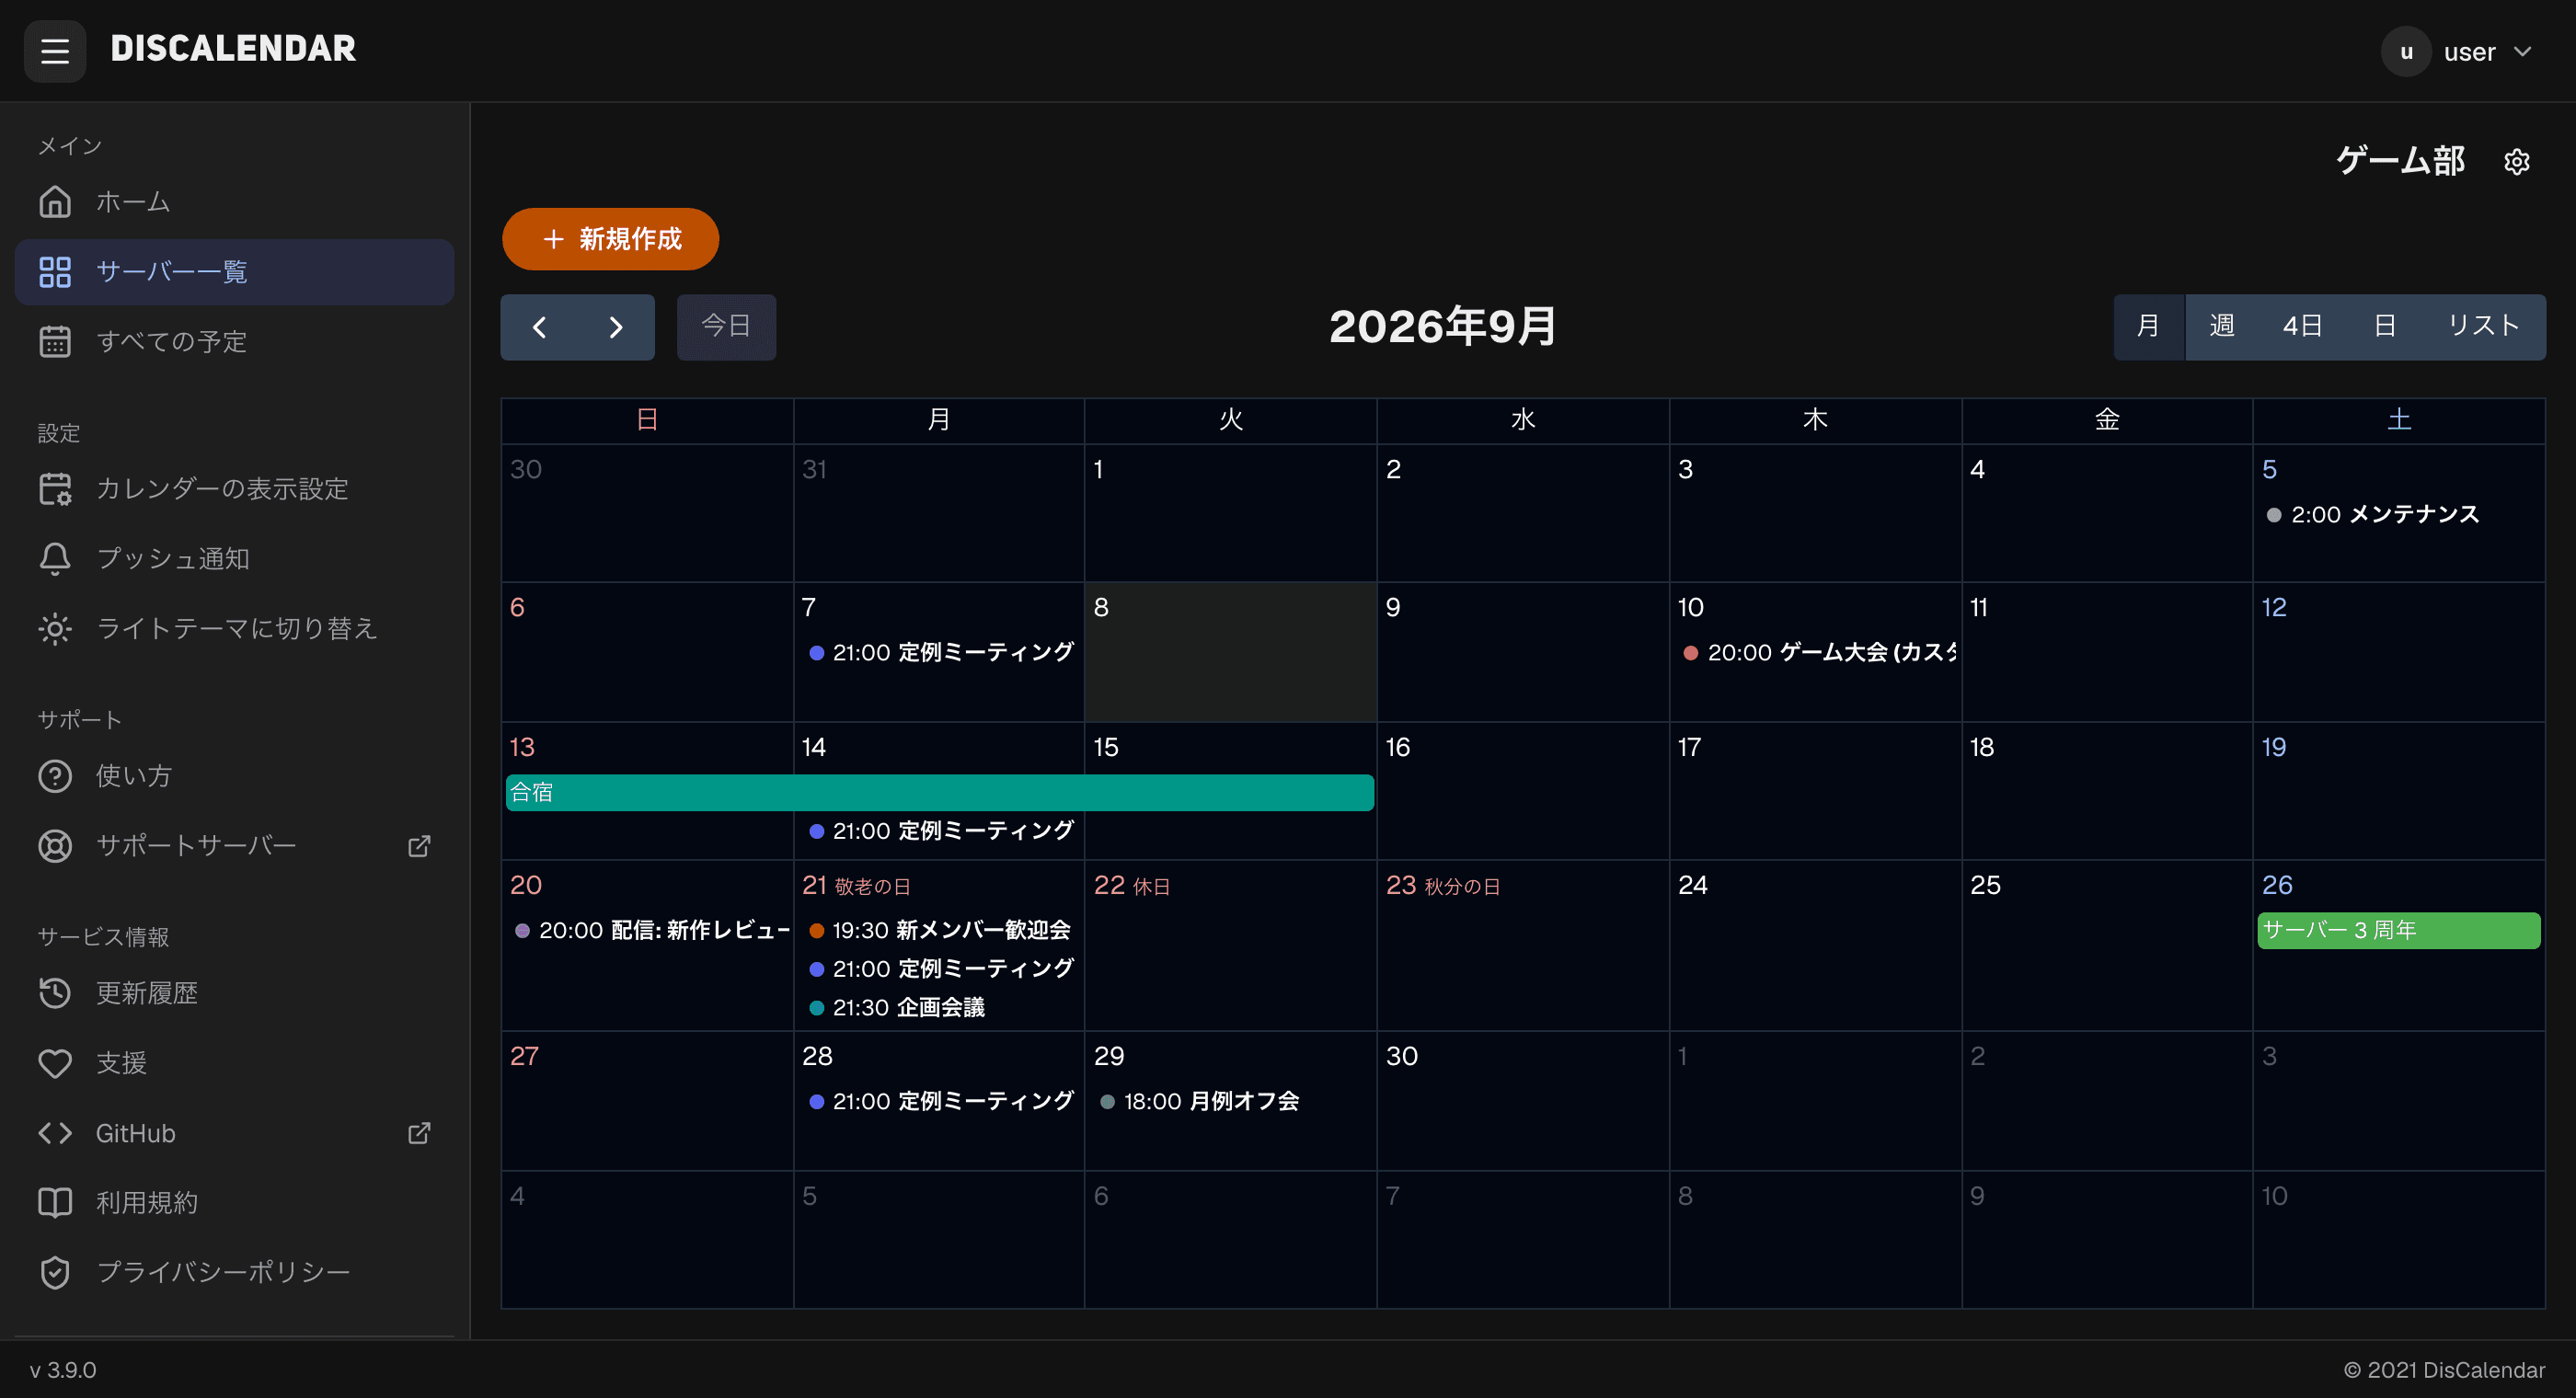This screenshot has width=2576, height=1398.
Task: Switch to 月 month view
Action: (x=2148, y=327)
